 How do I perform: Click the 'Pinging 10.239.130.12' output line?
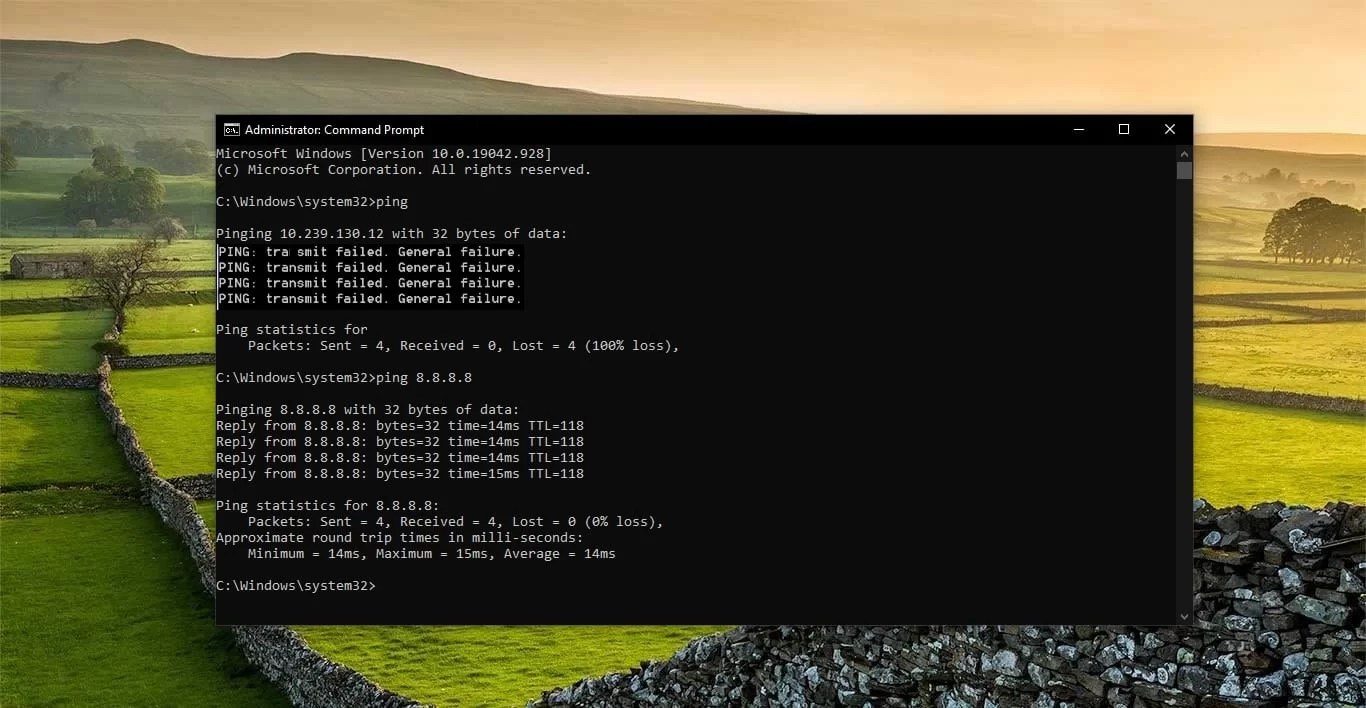click(390, 233)
